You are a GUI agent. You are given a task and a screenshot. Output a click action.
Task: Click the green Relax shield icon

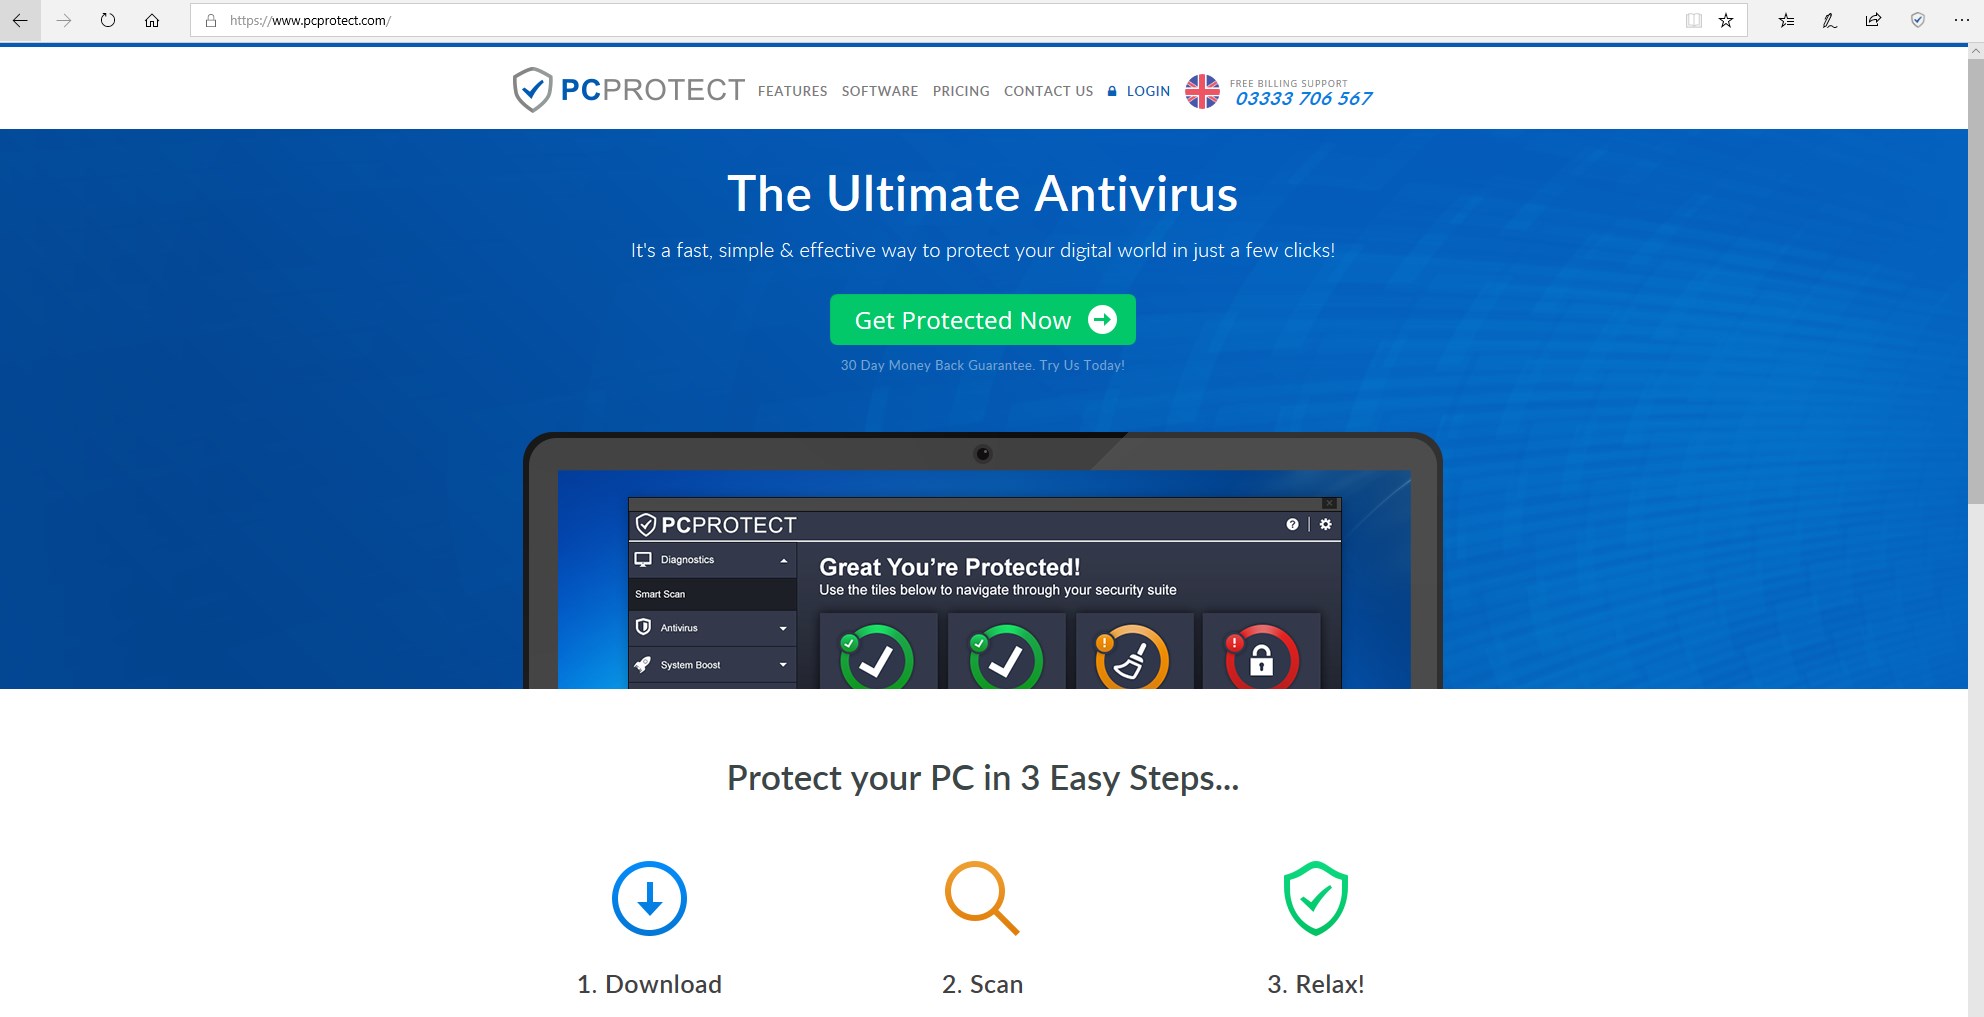click(x=1315, y=898)
